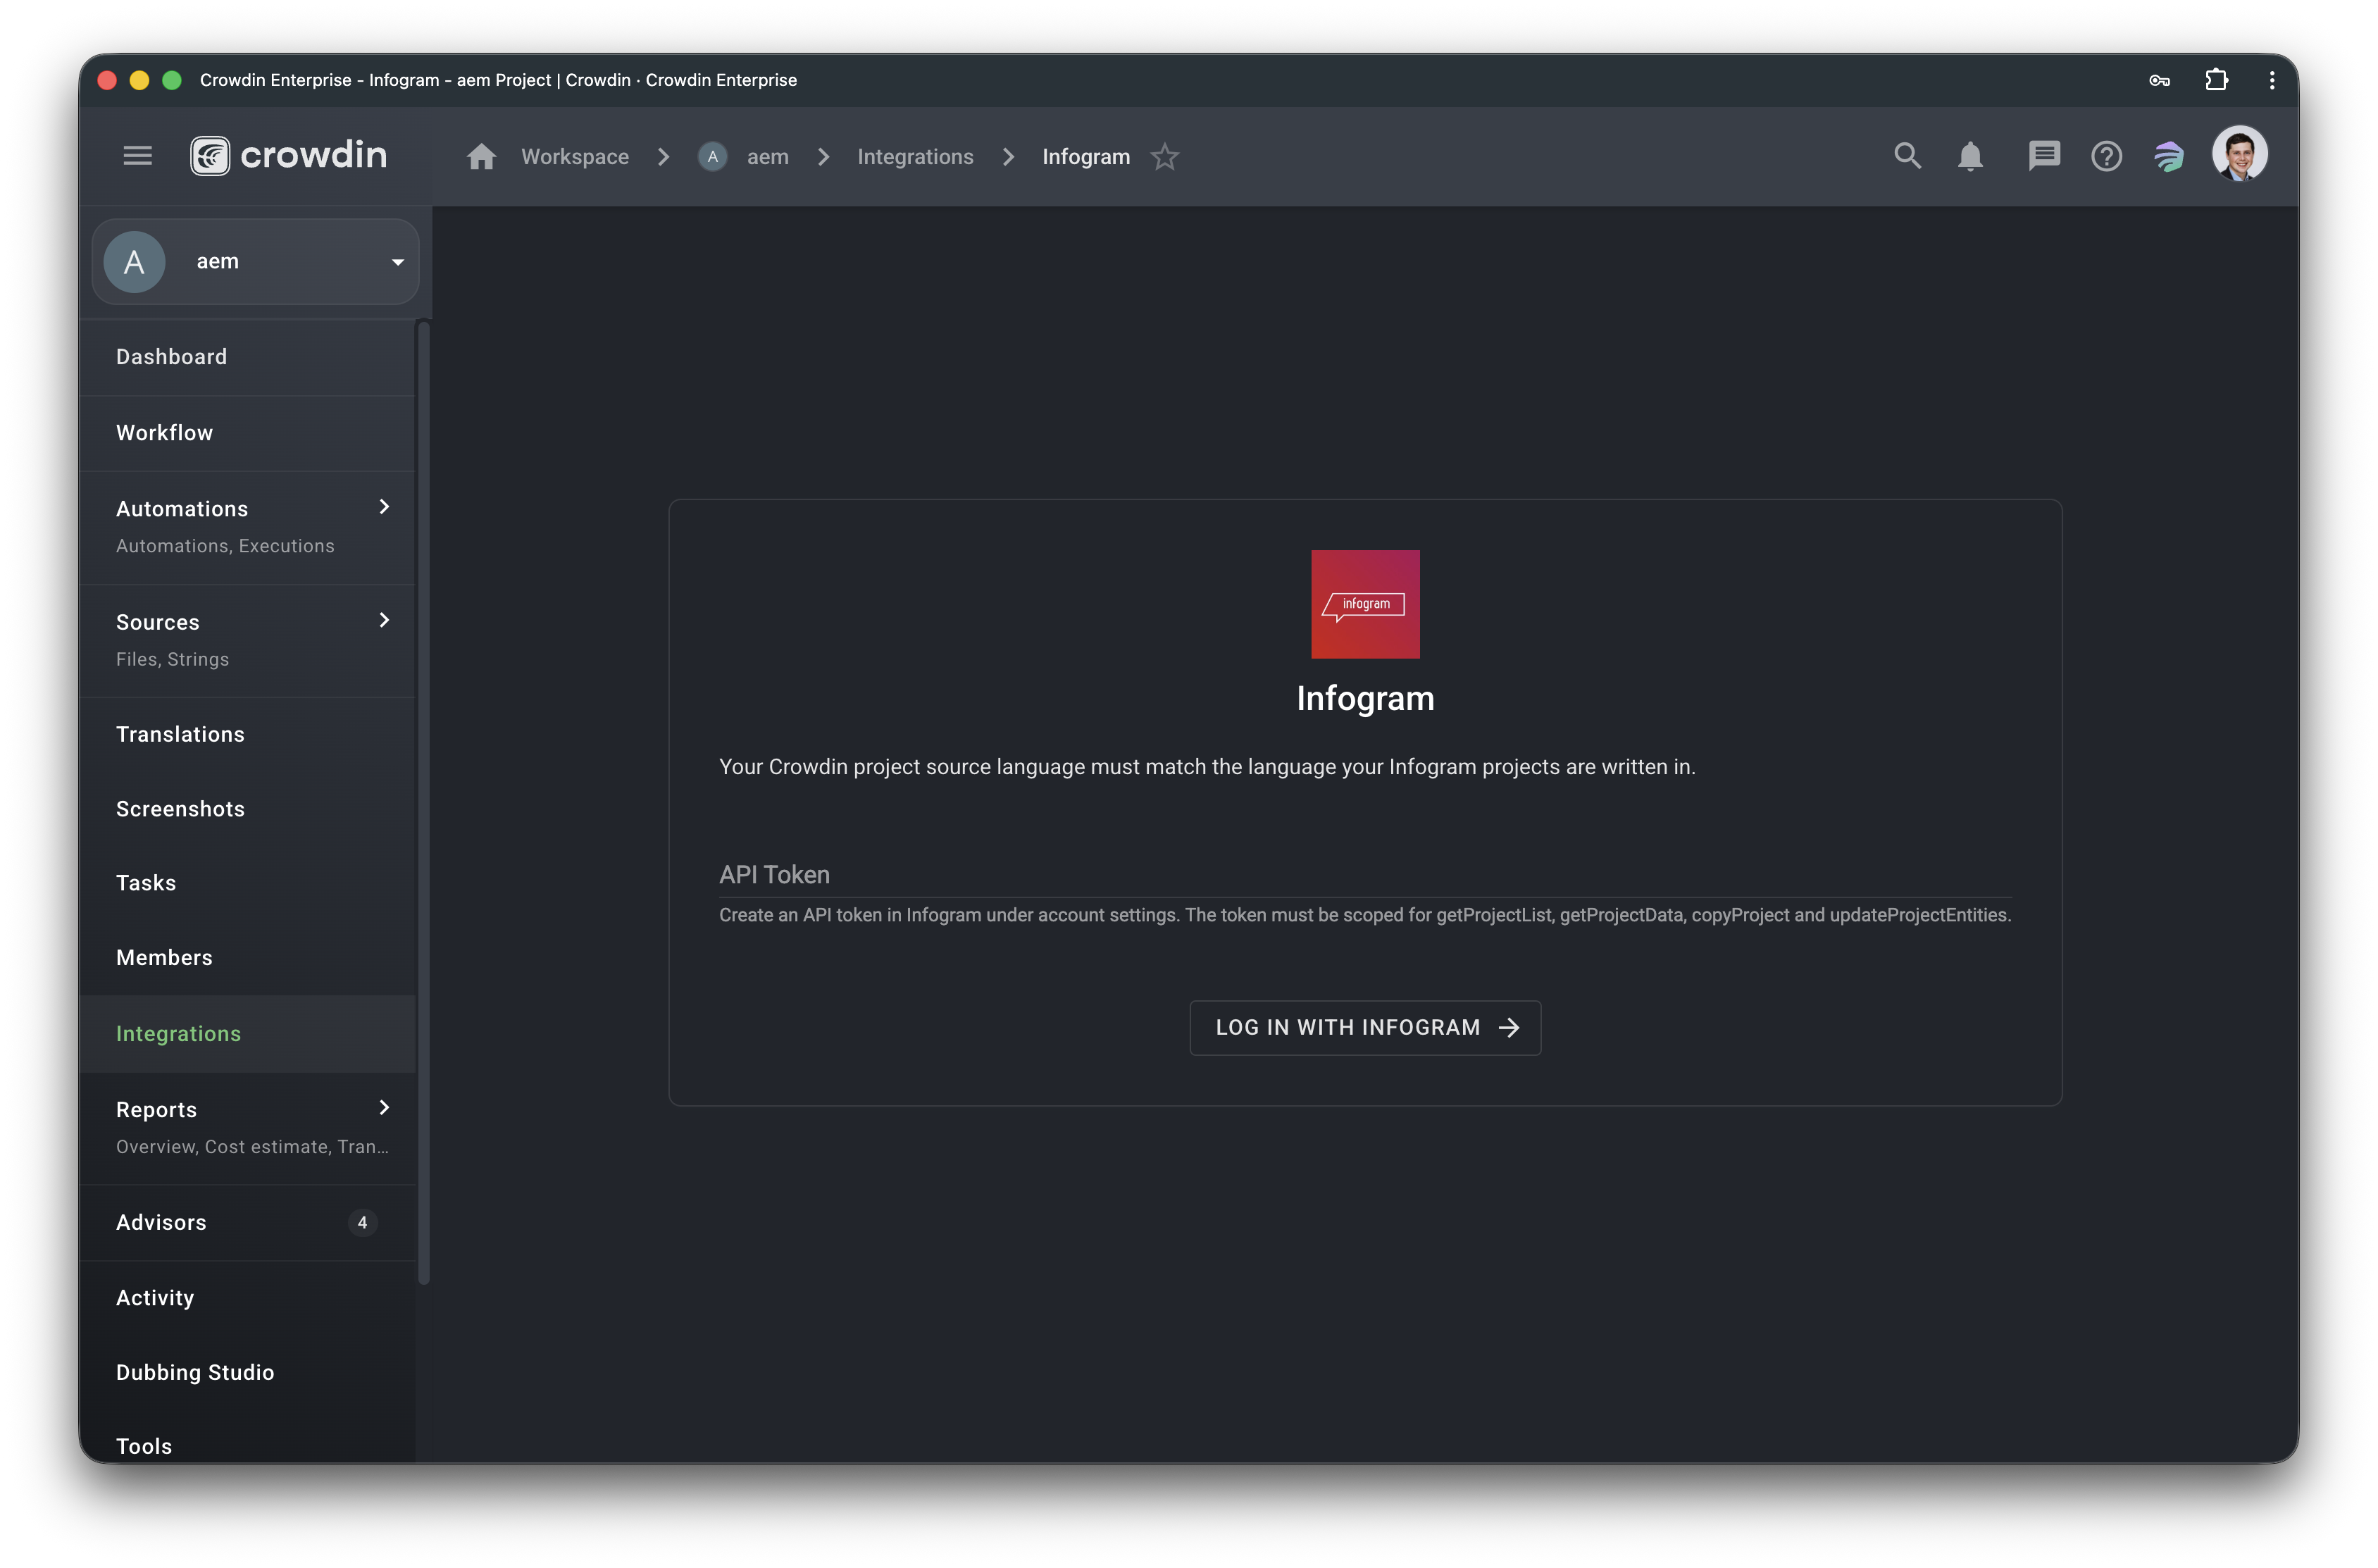Click Integrations breadcrumb link
Viewport: 2378px width, 1568px height.
tap(915, 157)
